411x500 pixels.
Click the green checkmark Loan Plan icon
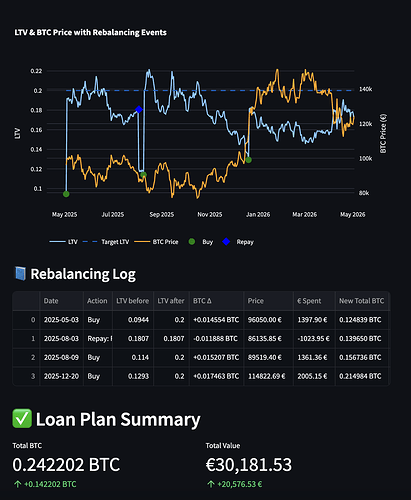(x=22, y=419)
